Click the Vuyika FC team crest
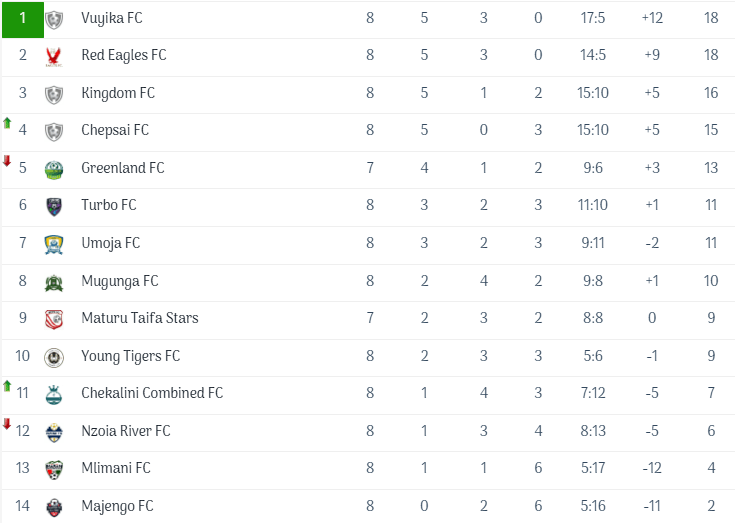The image size is (735, 523). pos(54,19)
